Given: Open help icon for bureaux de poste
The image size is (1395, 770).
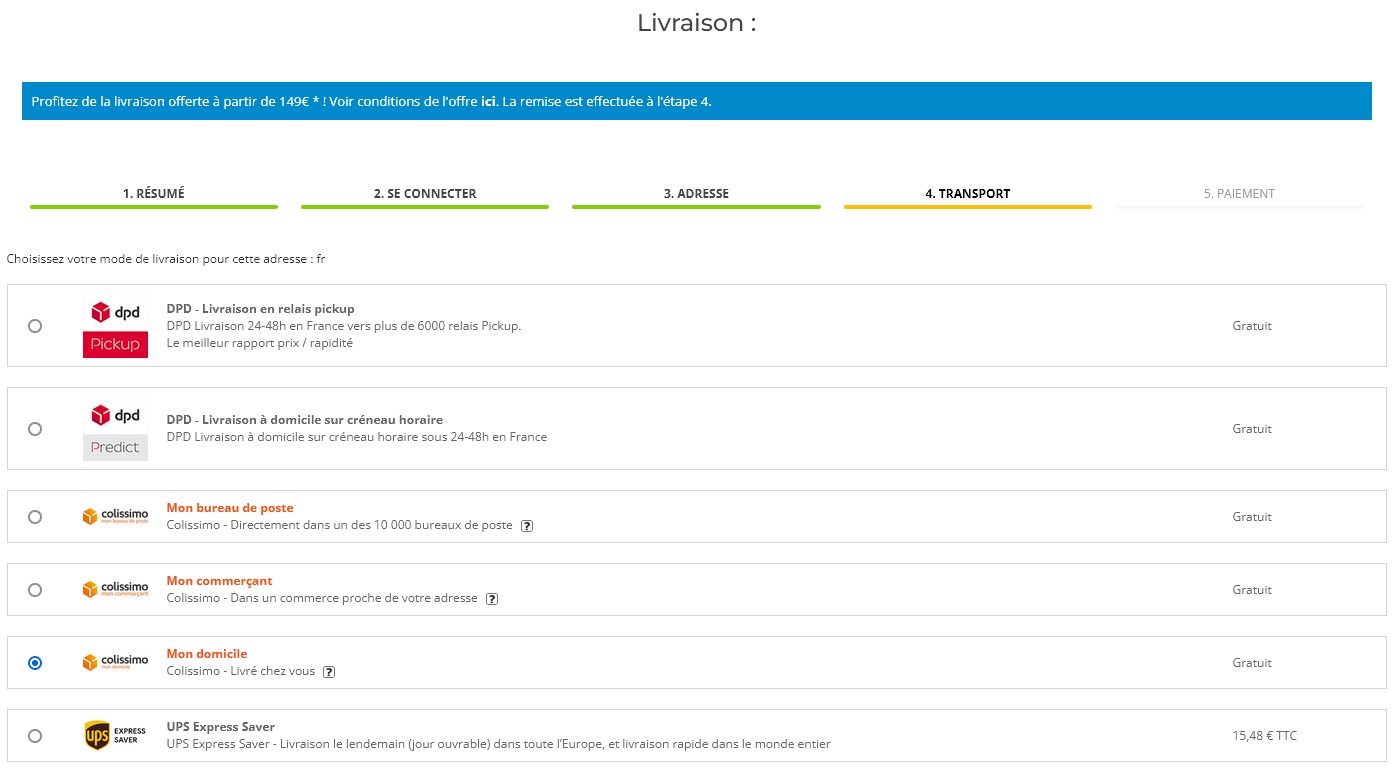Looking at the screenshot, I should [x=527, y=526].
